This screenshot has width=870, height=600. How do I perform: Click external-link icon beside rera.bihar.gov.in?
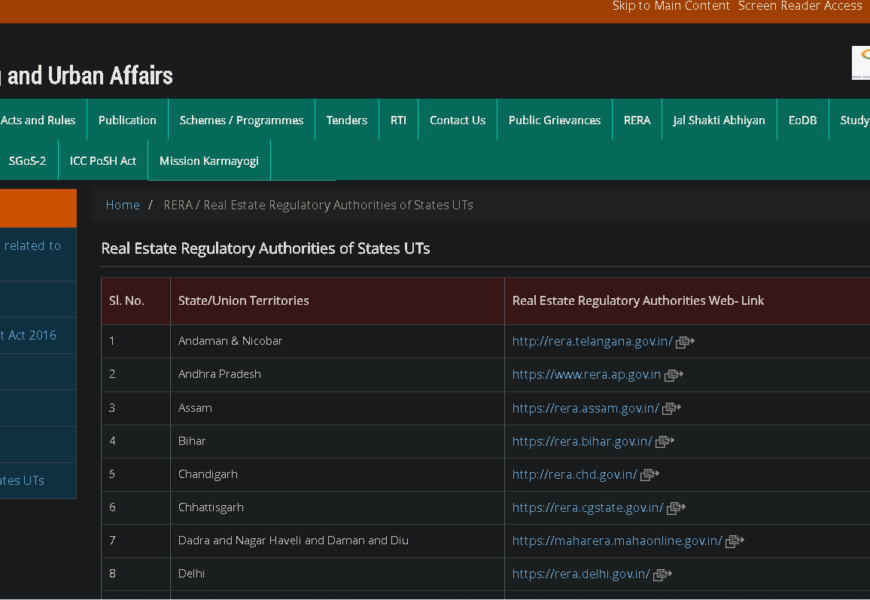tap(665, 442)
